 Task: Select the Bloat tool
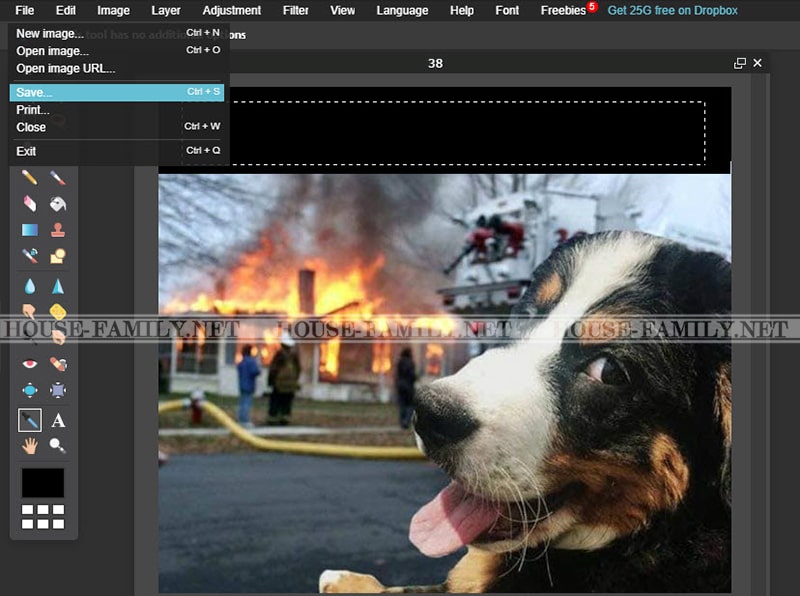click(x=30, y=390)
